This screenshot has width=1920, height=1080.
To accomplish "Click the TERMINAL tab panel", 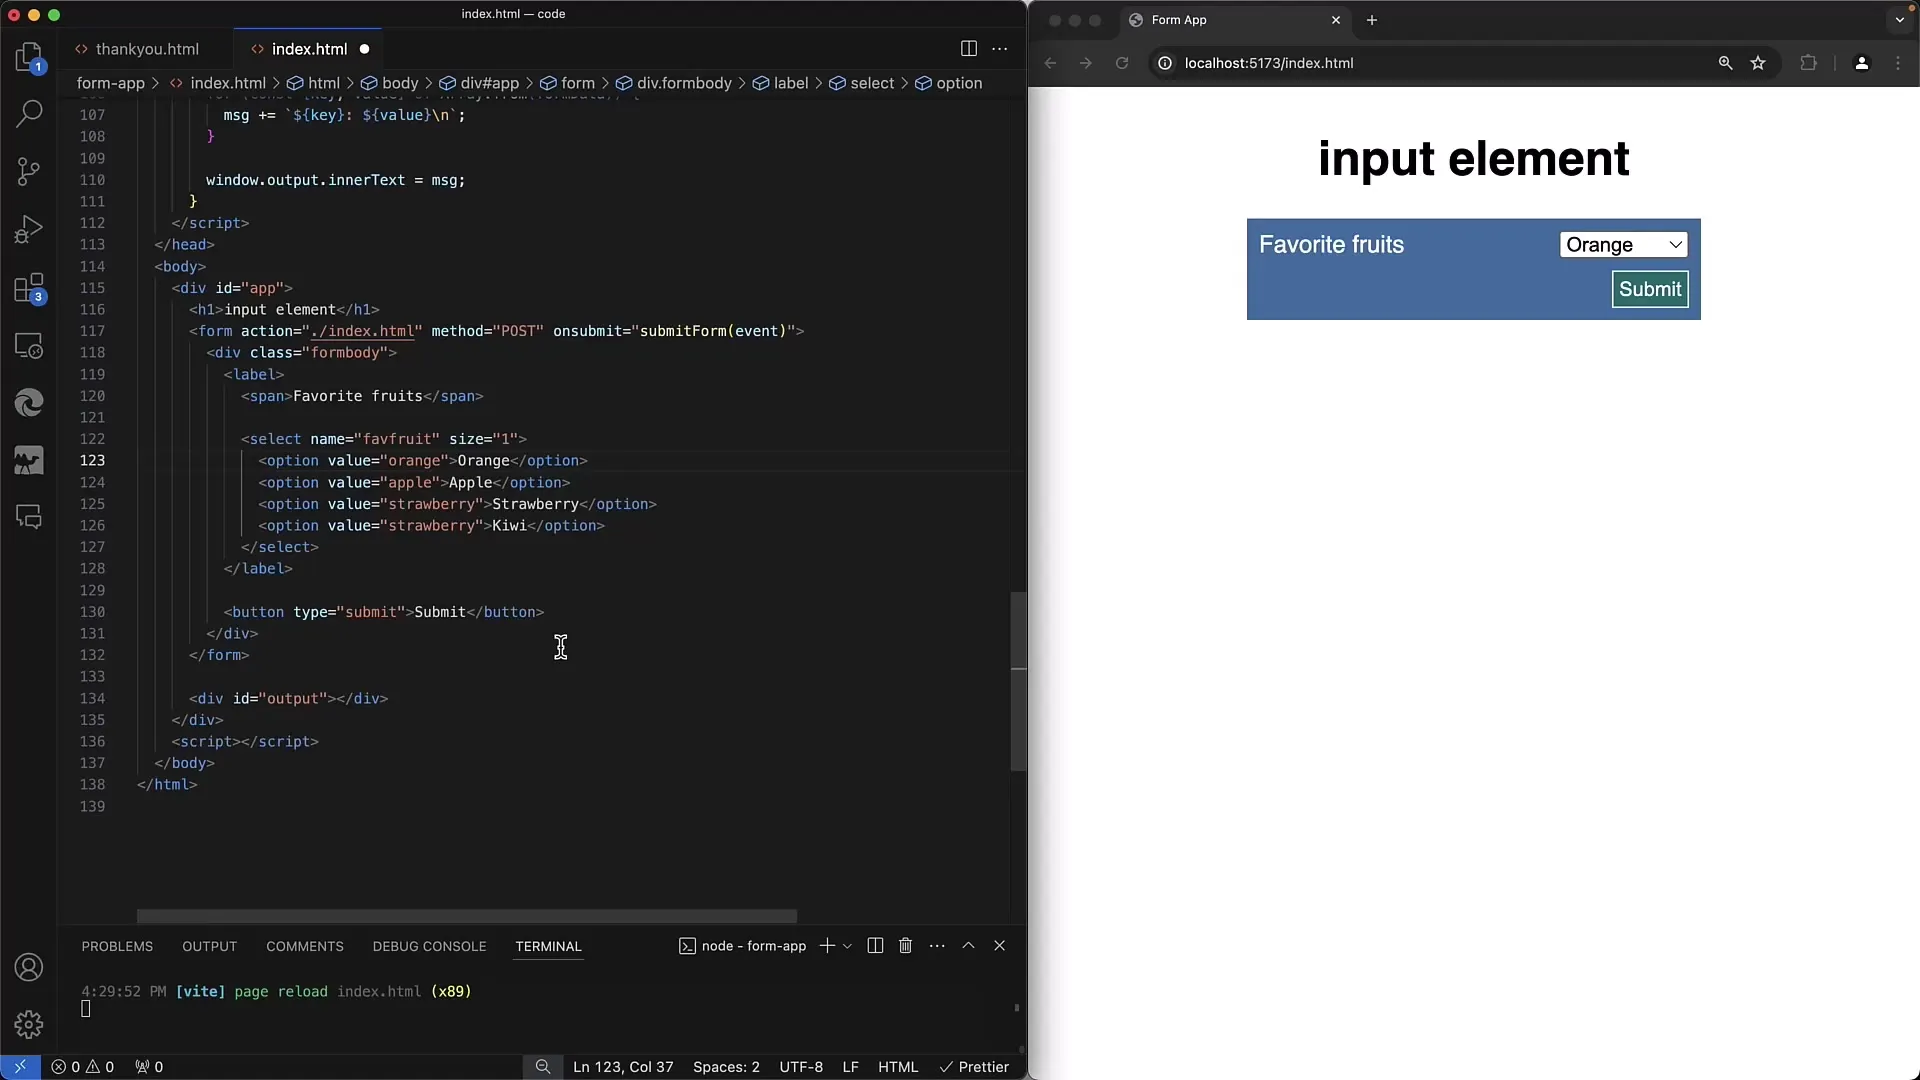I will (x=547, y=947).
